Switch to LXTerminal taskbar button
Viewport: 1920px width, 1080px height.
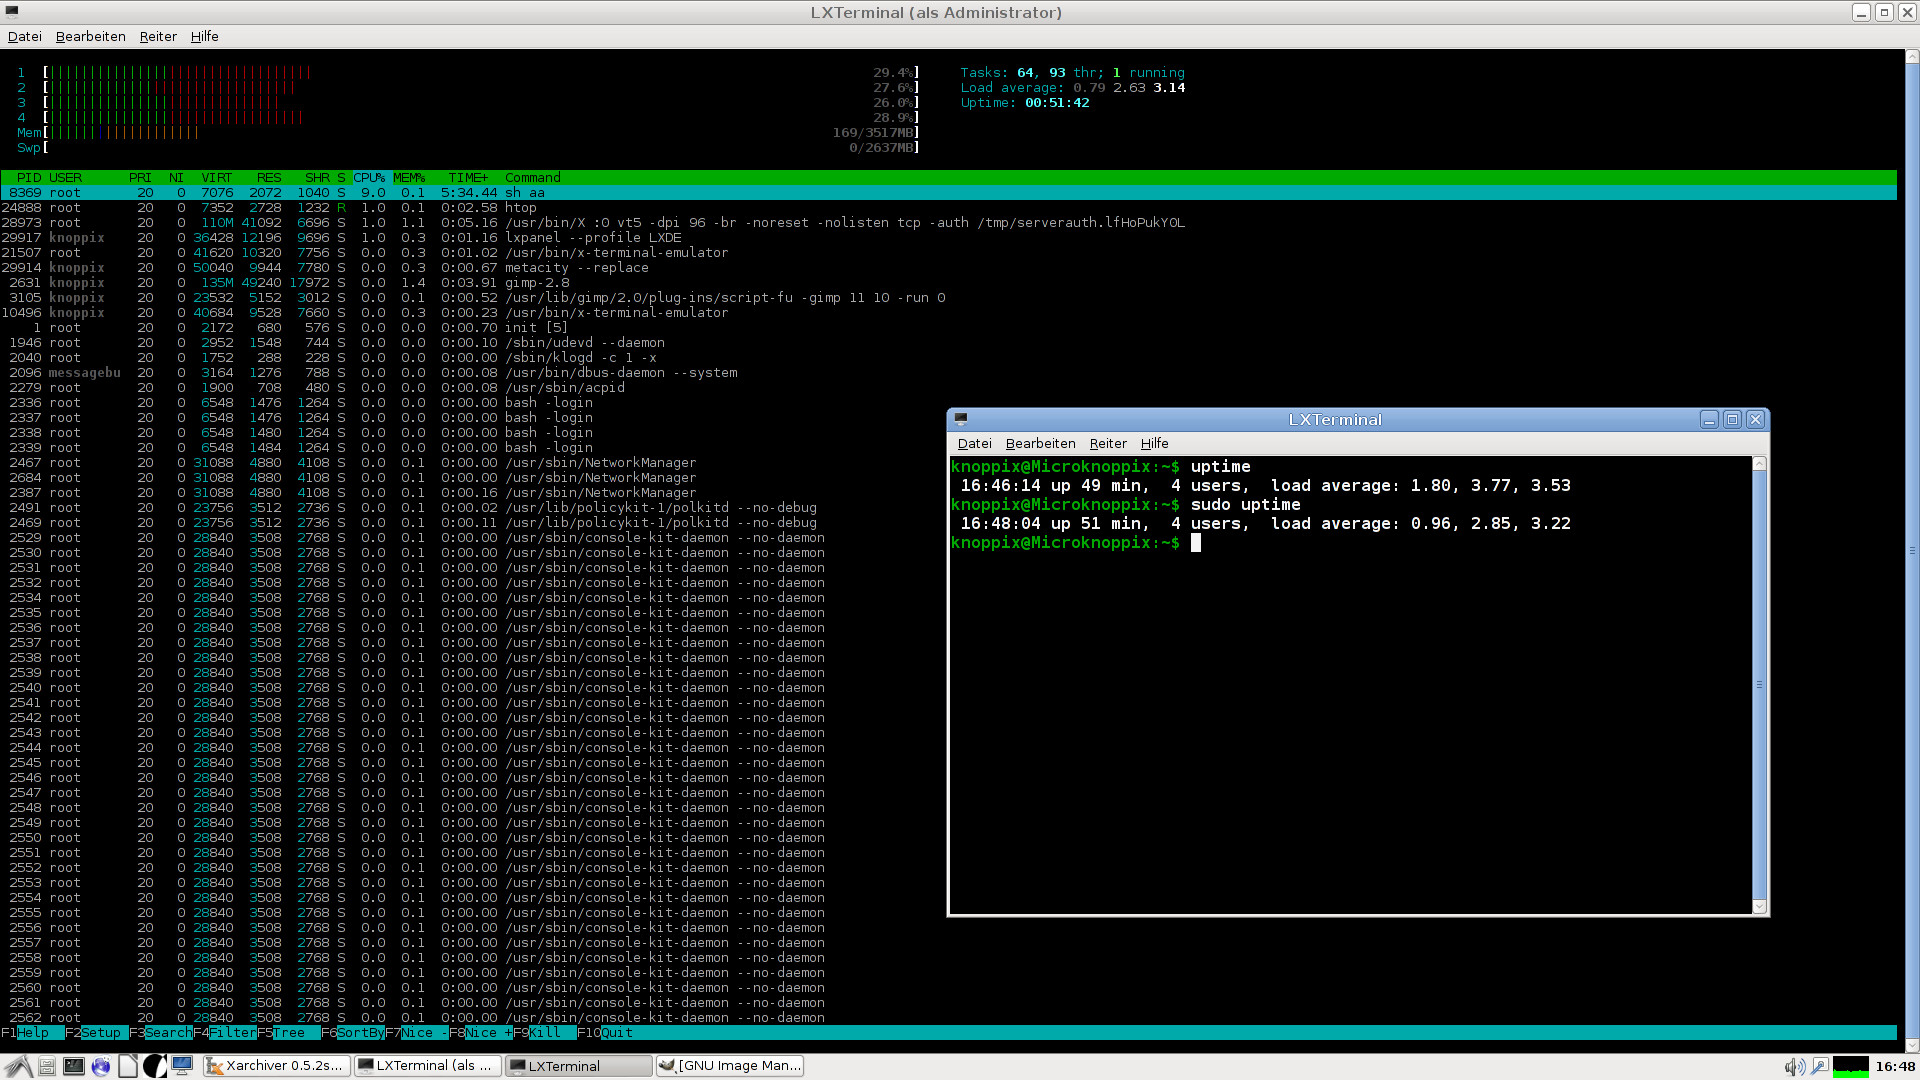tap(579, 1066)
